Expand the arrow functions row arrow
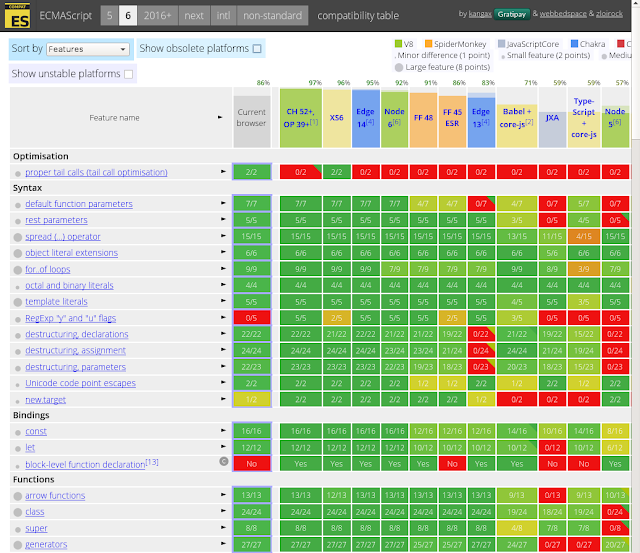Image resolution: width=640 pixels, height=553 pixels. tap(223, 495)
